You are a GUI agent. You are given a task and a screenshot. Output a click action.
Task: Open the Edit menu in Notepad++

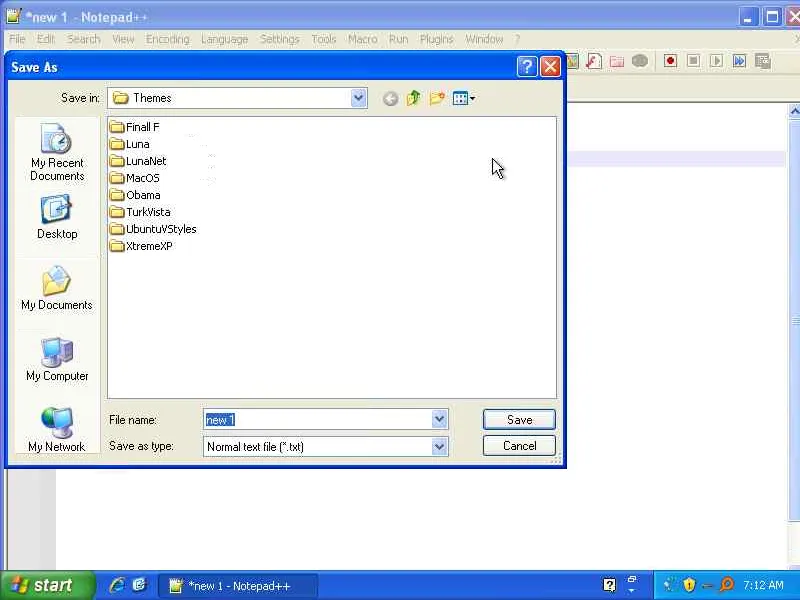[45, 39]
